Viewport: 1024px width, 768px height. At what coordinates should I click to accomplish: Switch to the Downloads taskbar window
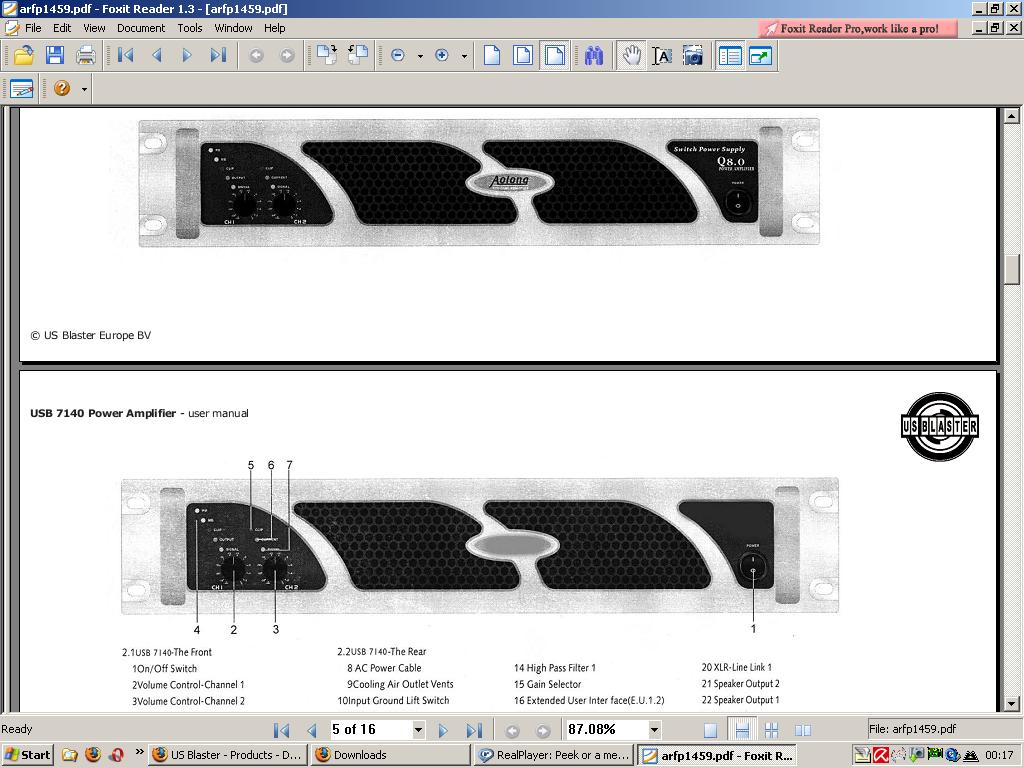390,755
